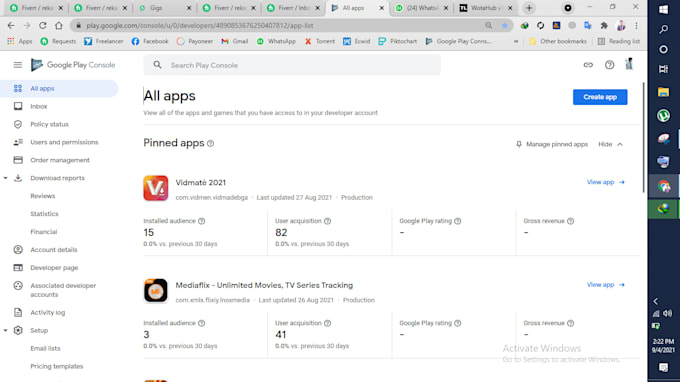Click View app for Vidmate 2021

605,182
